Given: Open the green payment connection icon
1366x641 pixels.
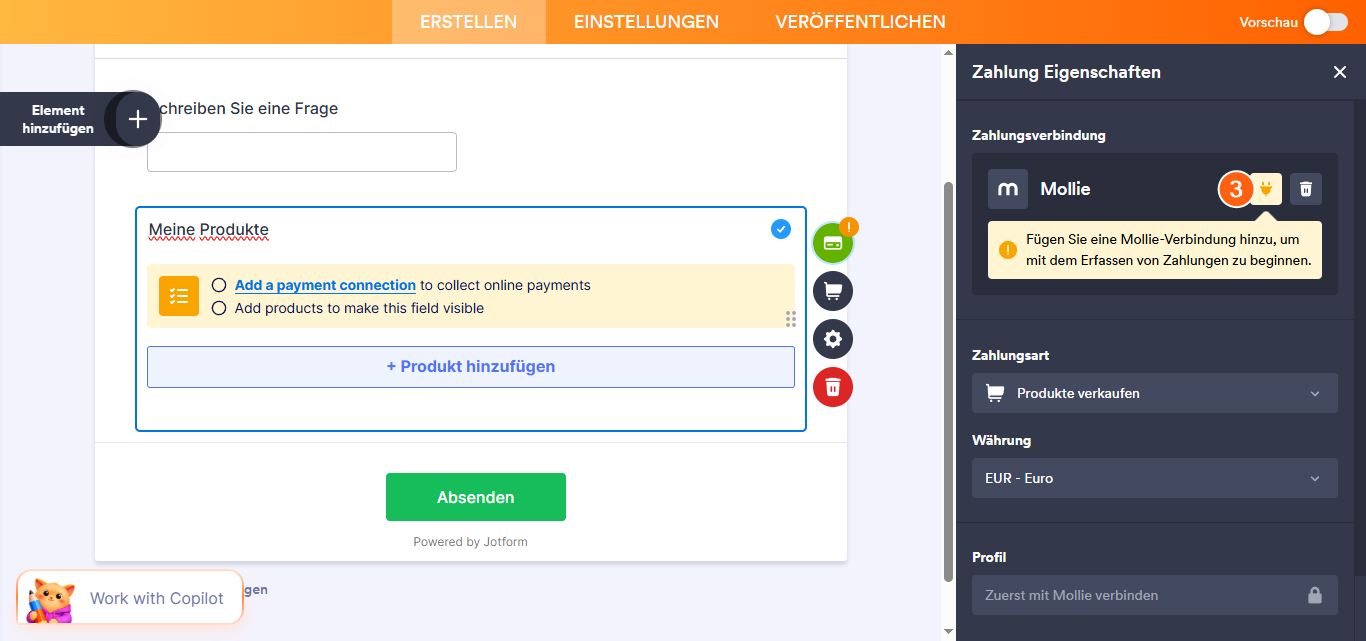Looking at the screenshot, I should (833, 242).
